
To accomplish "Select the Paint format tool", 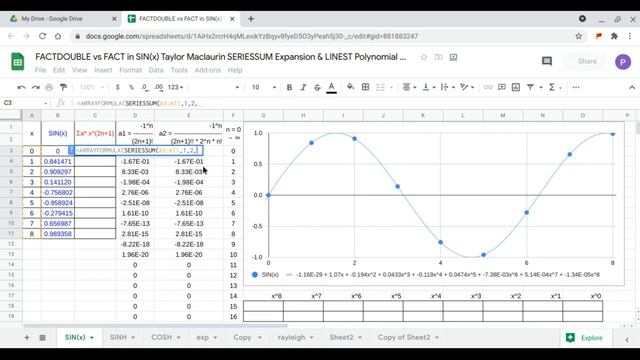I will (x=63, y=87).
